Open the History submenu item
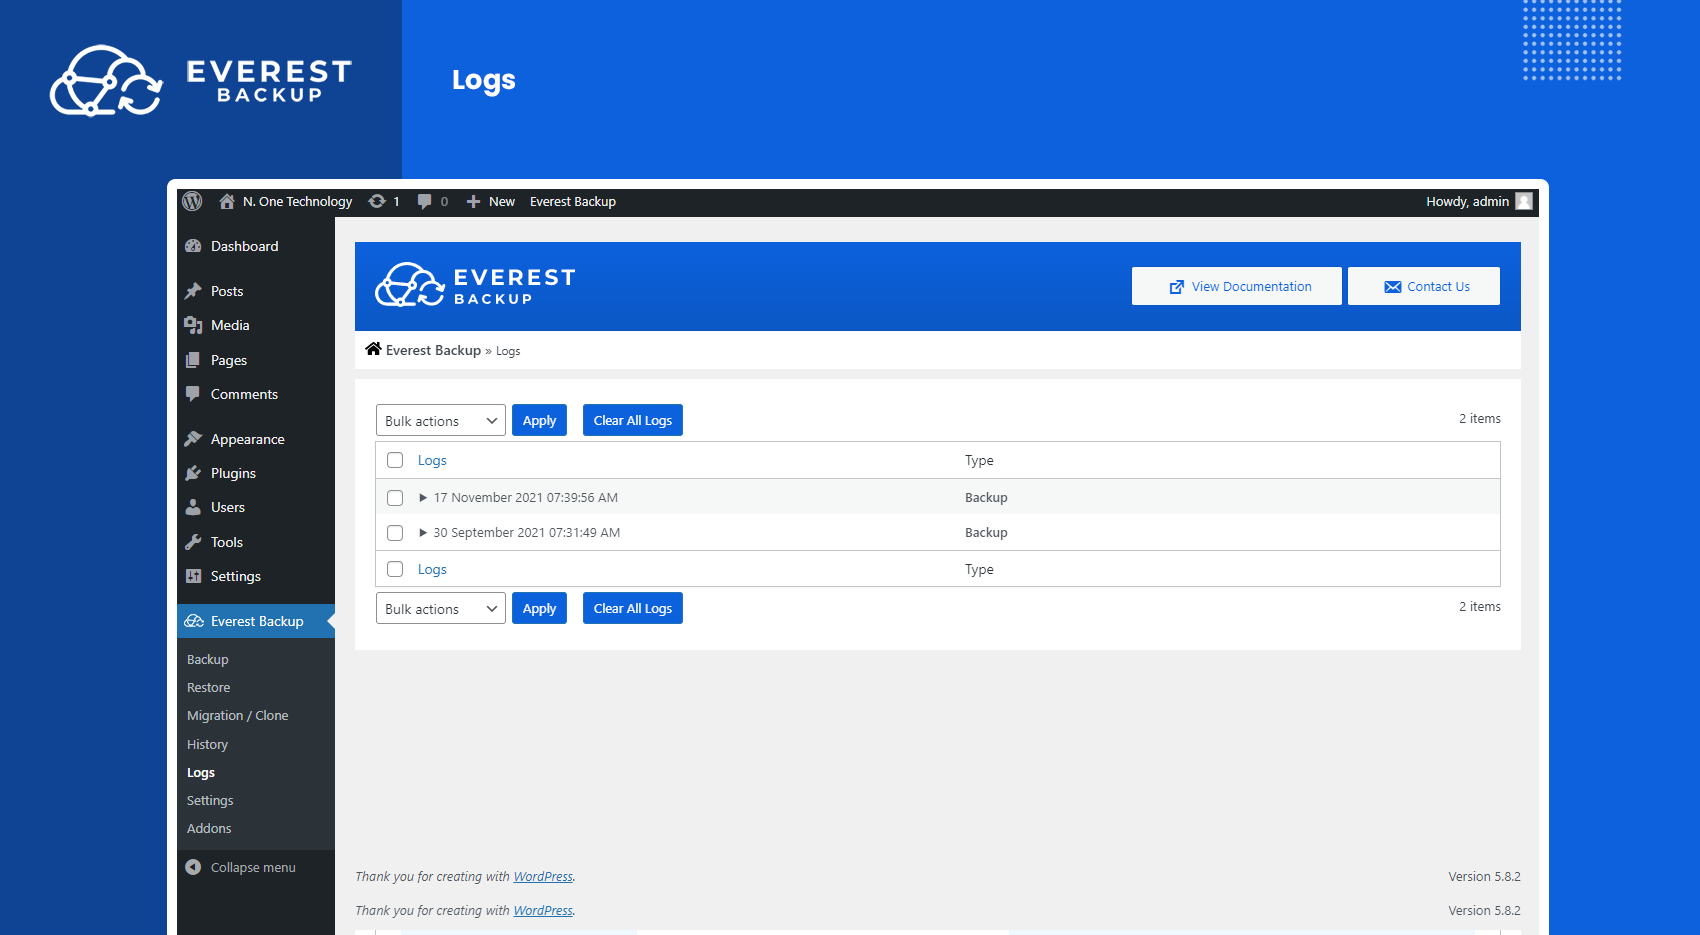 coord(207,744)
